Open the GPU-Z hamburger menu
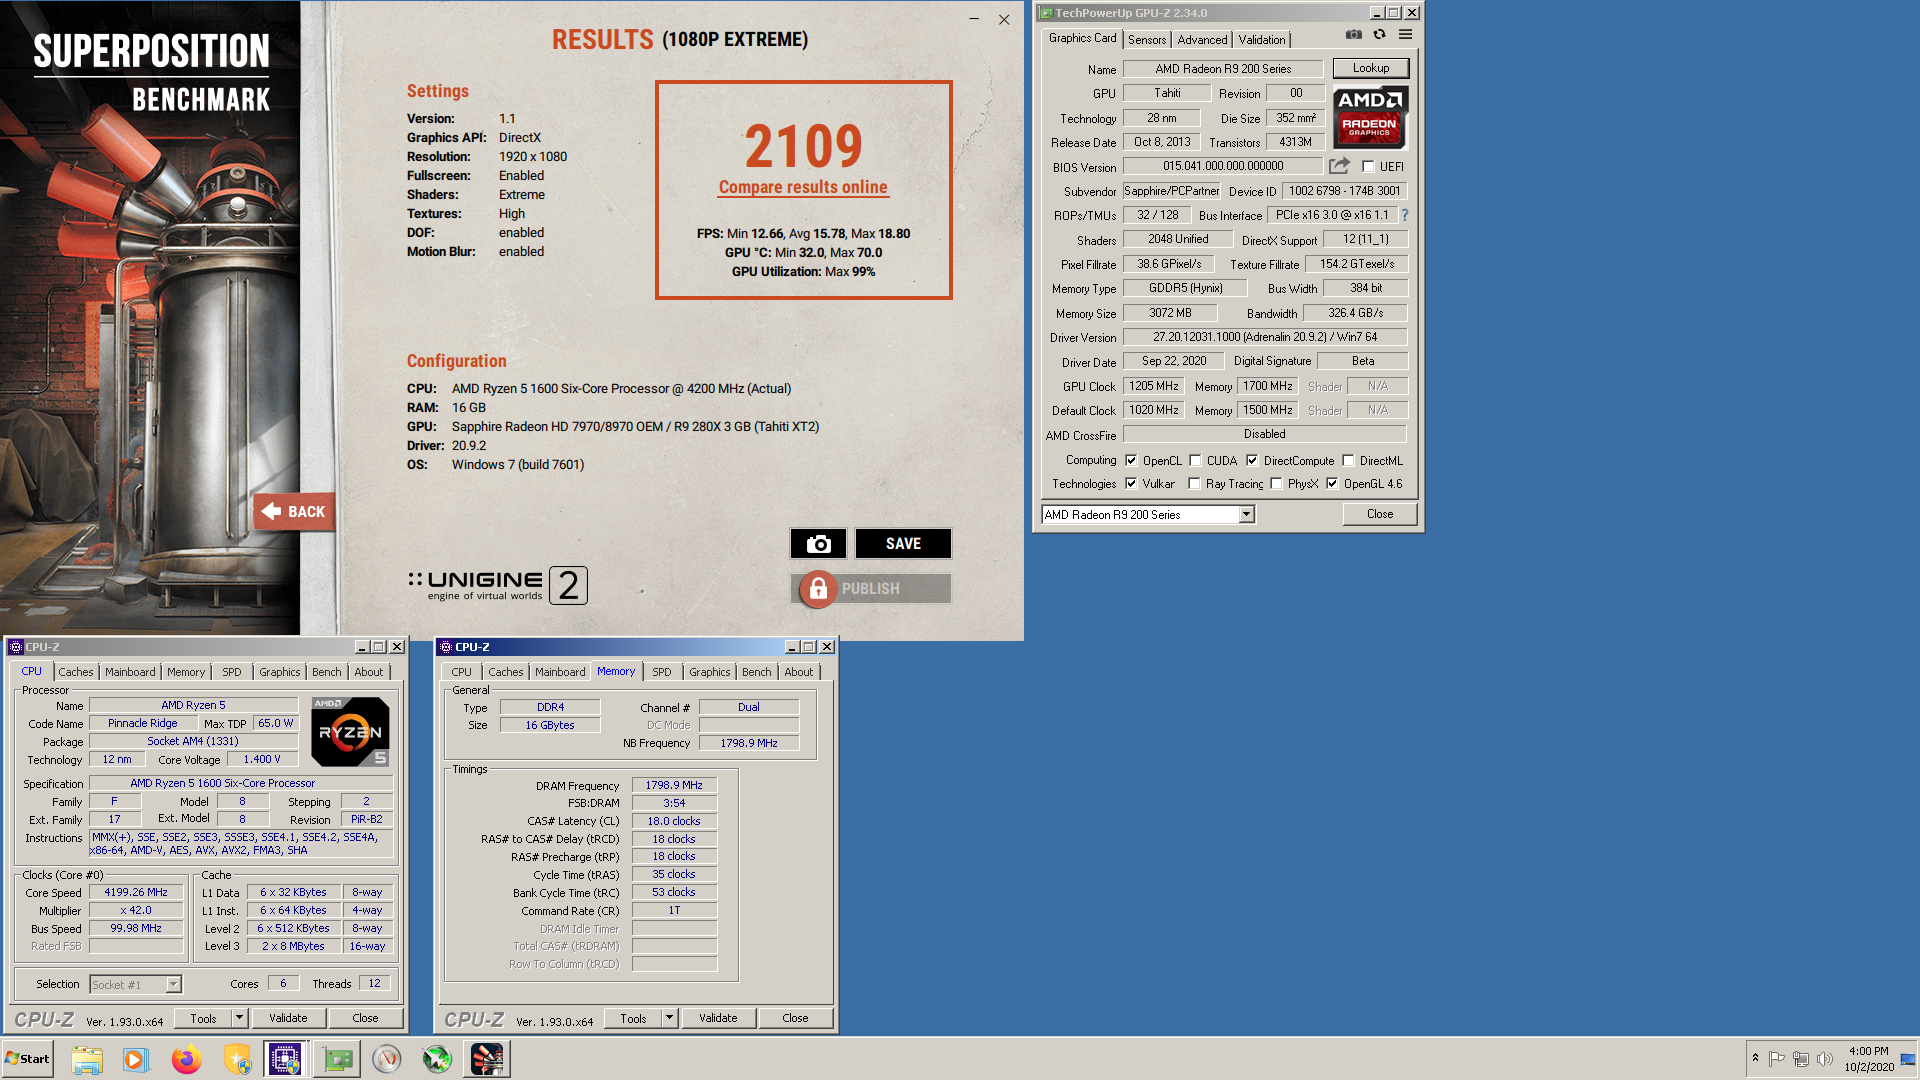Screen dimensions: 1920x1080 point(1405,34)
